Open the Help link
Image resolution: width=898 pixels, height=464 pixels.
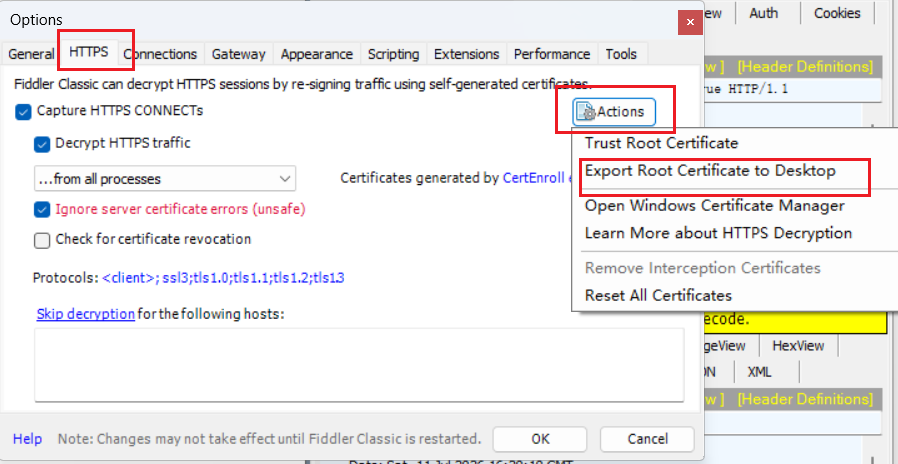[27, 439]
